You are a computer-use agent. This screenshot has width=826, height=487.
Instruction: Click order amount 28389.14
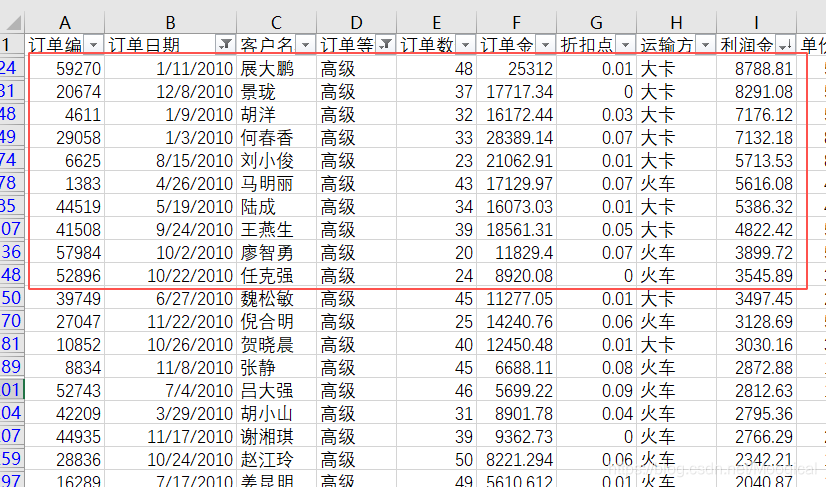click(519, 138)
